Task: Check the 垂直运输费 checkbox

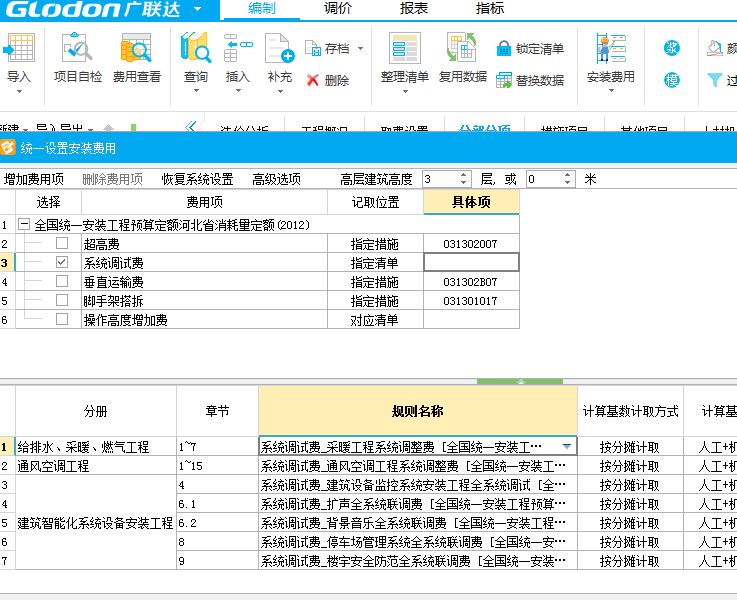Action: coord(62,281)
